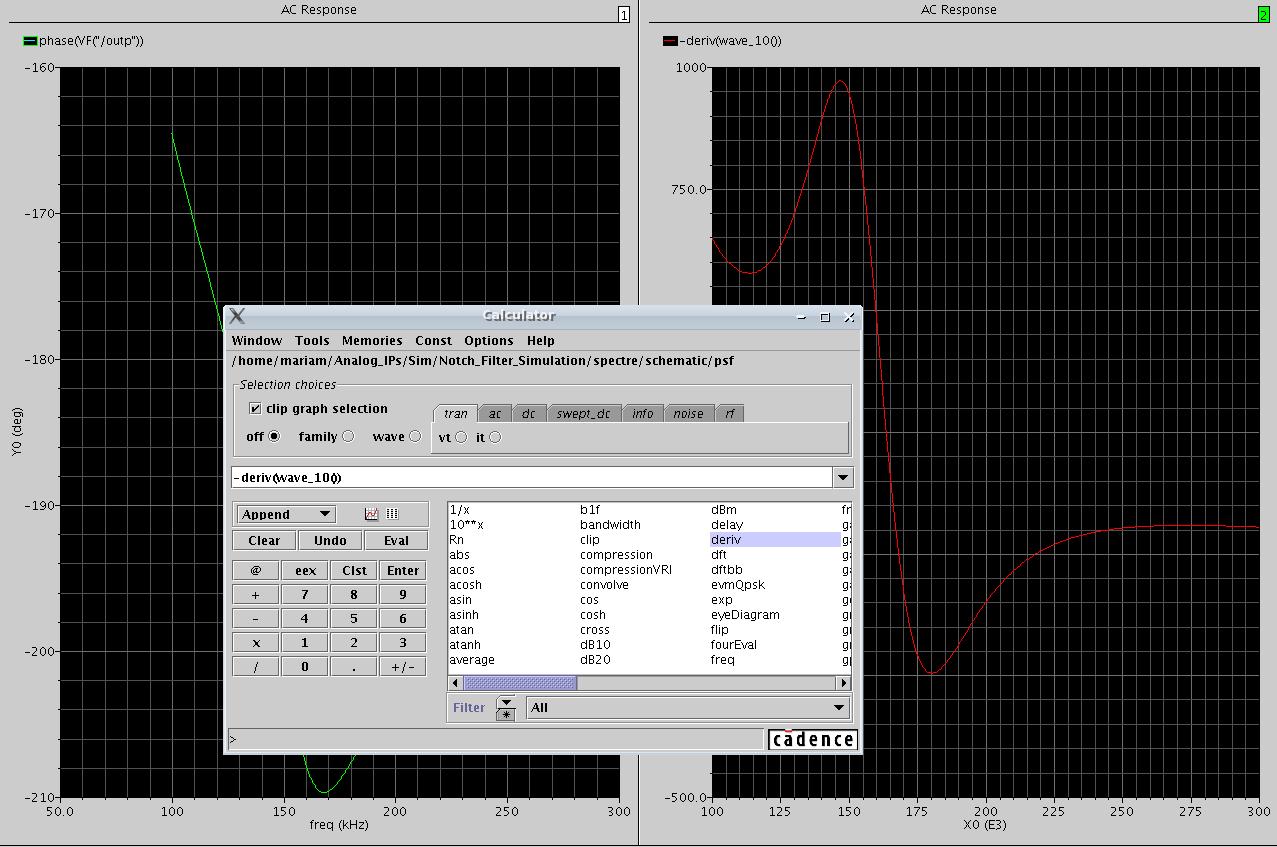Click the plot waveform icon next to Append

pyautogui.click(x=372, y=514)
